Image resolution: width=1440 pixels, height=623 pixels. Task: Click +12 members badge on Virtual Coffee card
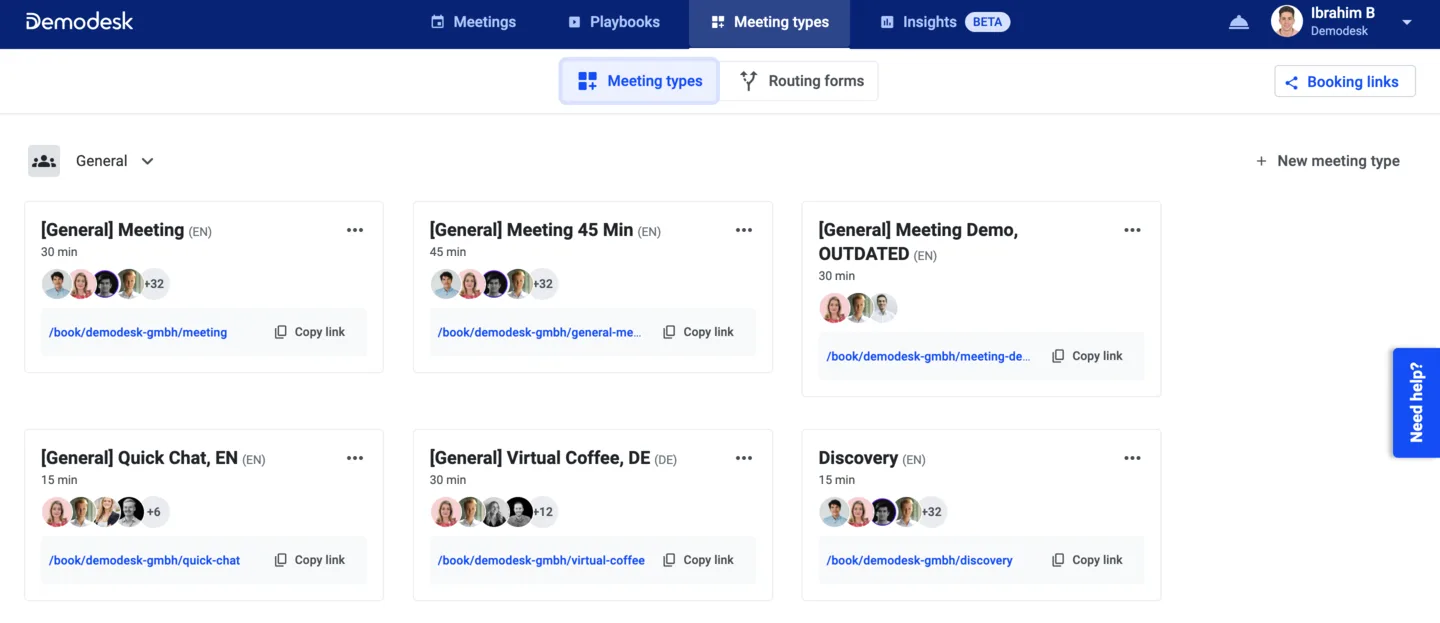tap(542, 512)
